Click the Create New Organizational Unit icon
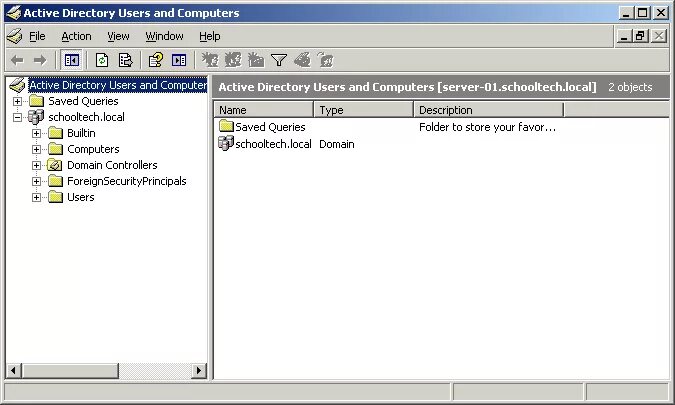Image resolution: width=675 pixels, height=405 pixels. pos(256,60)
